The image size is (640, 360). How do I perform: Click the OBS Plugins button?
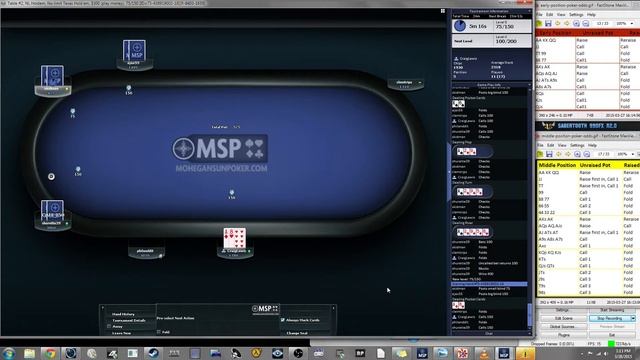563,335
